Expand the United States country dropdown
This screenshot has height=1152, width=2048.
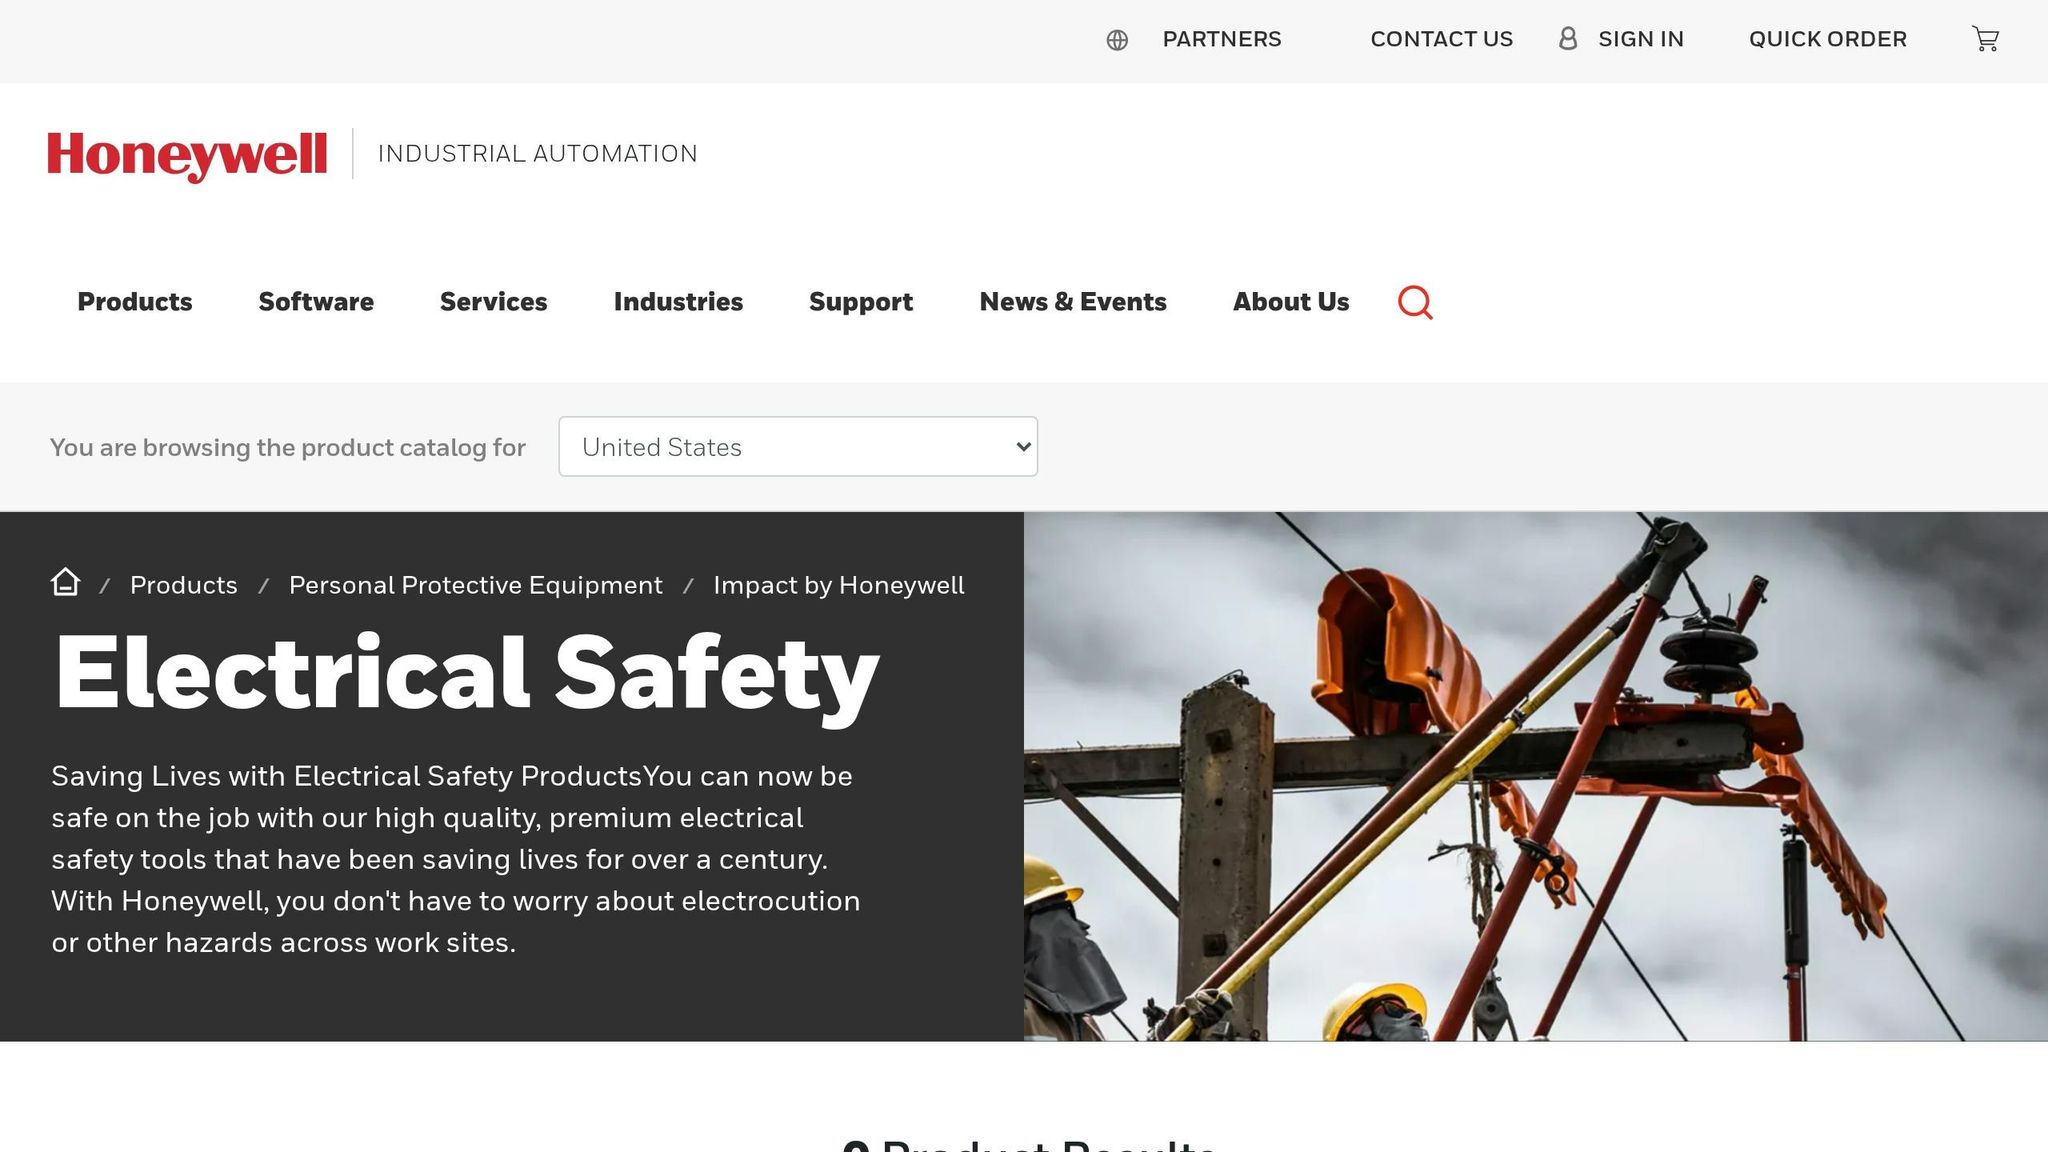click(x=798, y=447)
